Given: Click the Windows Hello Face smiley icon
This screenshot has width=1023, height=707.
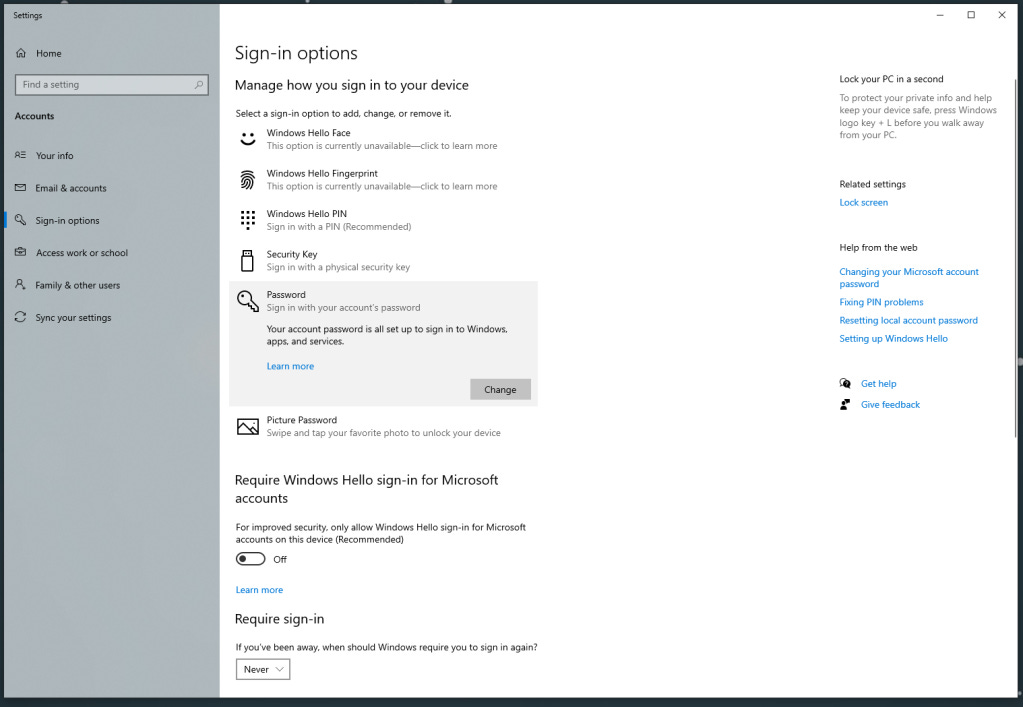Looking at the screenshot, I should pyautogui.click(x=248, y=139).
